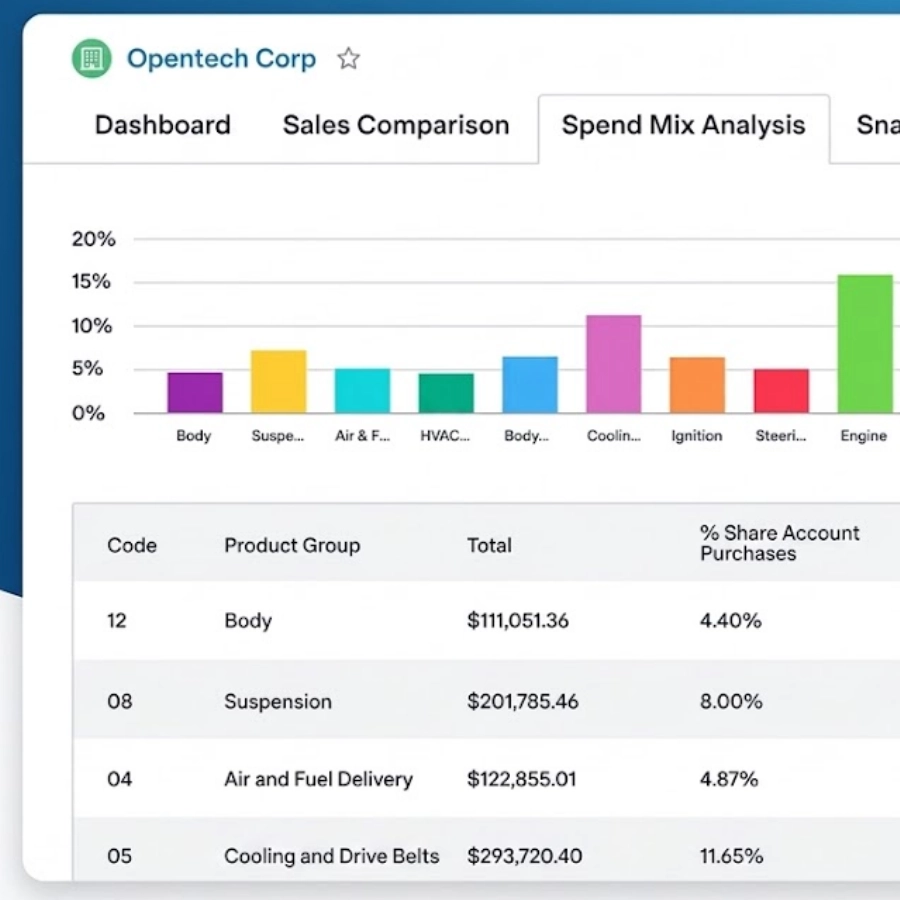Click the total $293,720.40
900x900 pixels.
pyautogui.click(x=525, y=856)
